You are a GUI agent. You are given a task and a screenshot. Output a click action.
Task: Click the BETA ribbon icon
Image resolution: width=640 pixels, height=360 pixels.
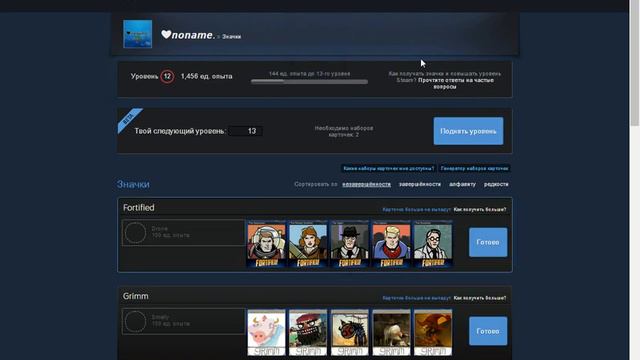130,120
